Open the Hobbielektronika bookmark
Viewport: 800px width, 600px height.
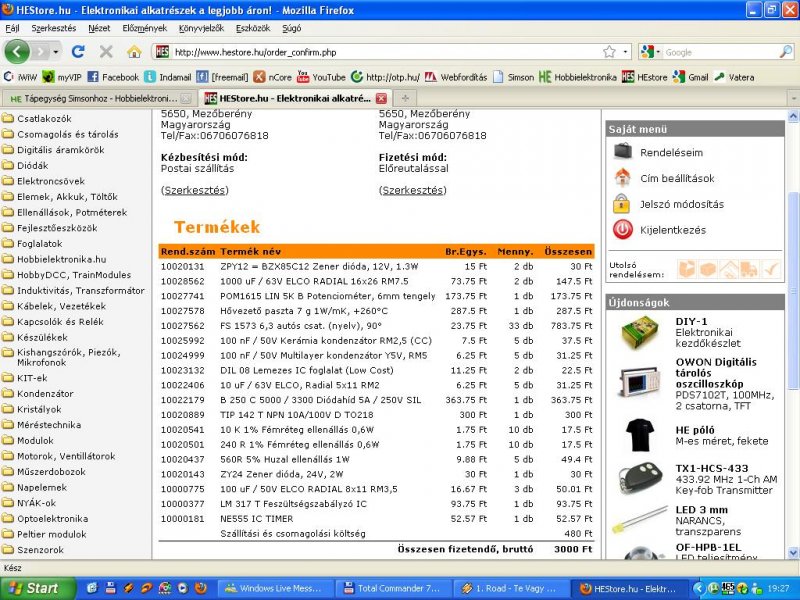tap(578, 77)
